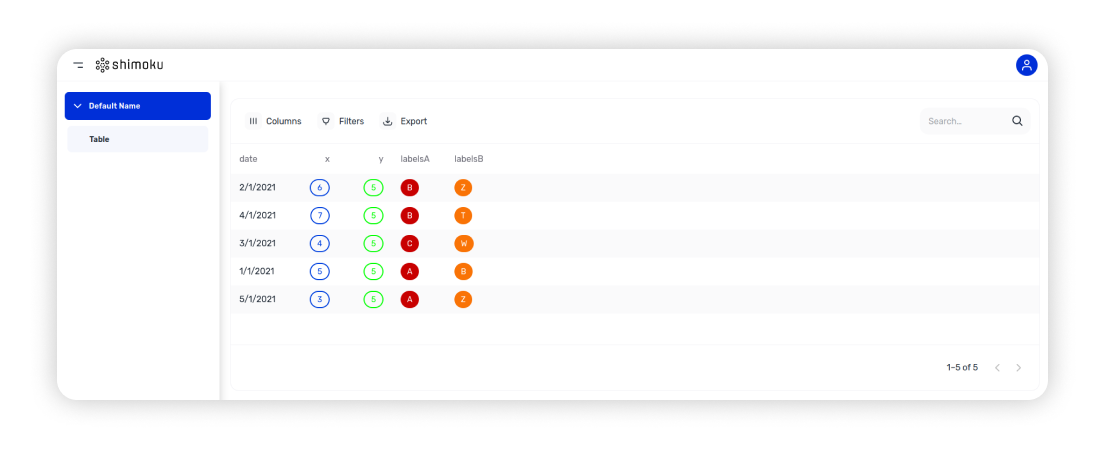The image size is (1105, 450).
Task: Go to the next table page
Action: coord(1019,368)
